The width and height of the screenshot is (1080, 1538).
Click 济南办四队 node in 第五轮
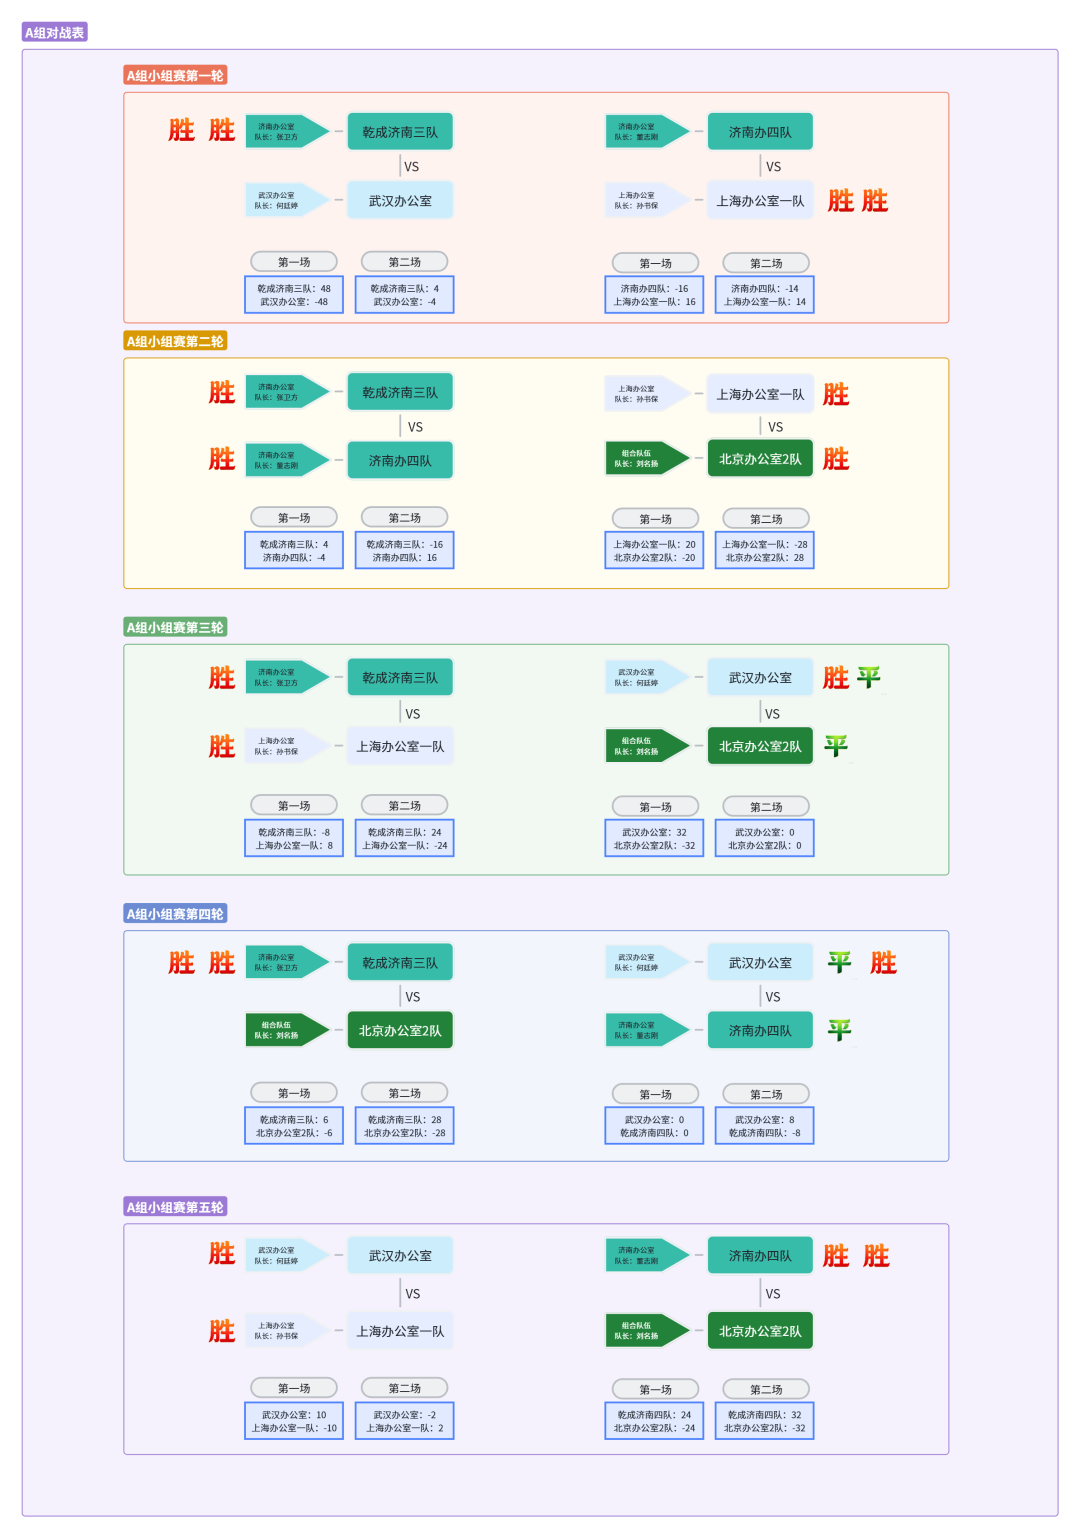click(760, 1256)
